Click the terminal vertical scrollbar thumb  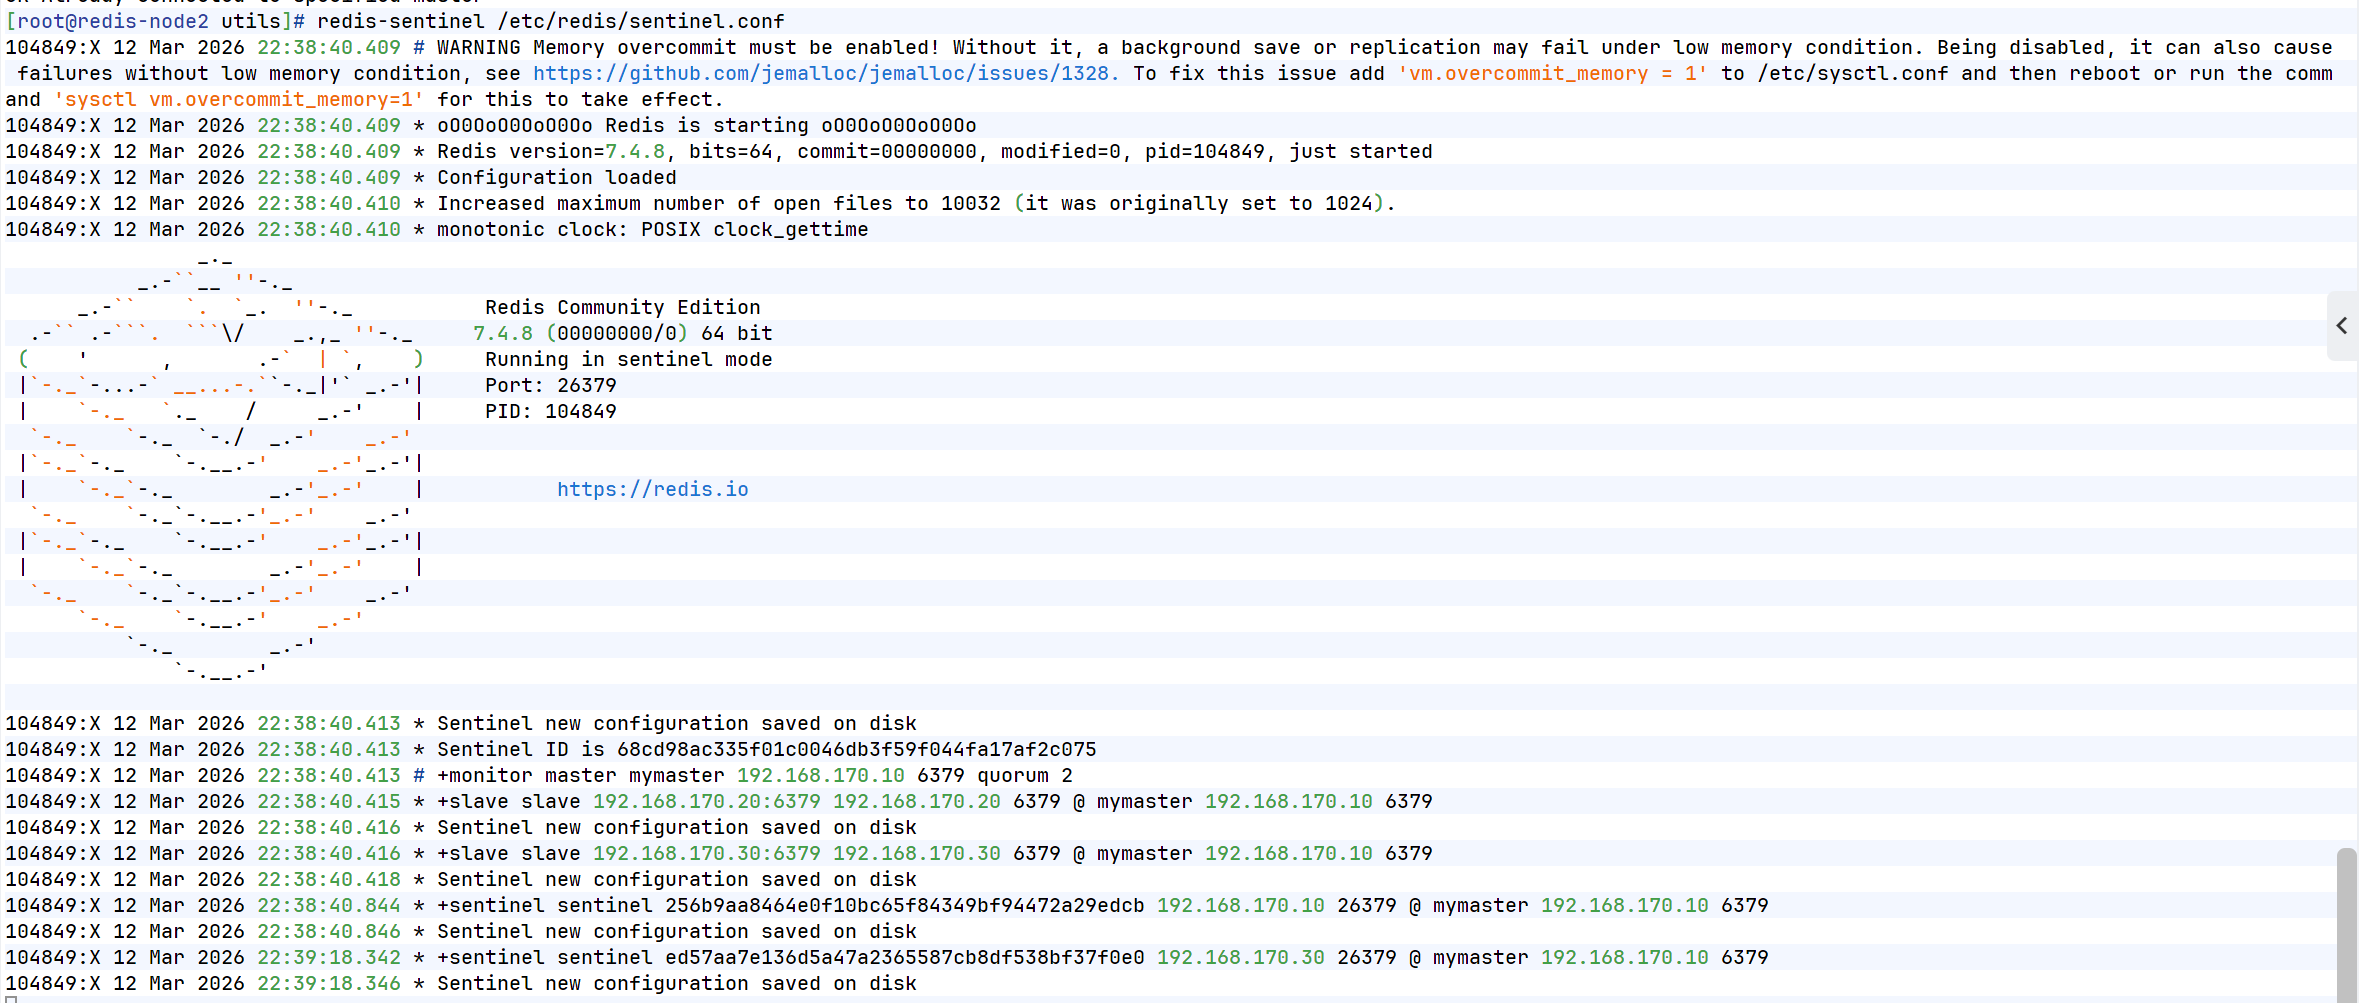pos(2347,924)
